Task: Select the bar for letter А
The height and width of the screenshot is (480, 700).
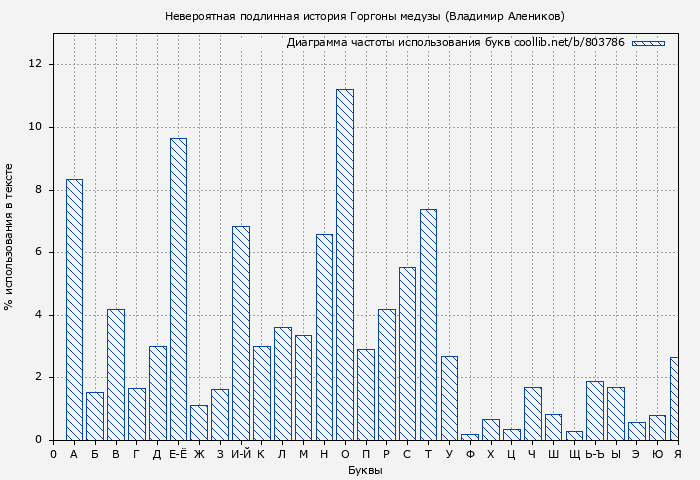Action: (x=74, y=310)
